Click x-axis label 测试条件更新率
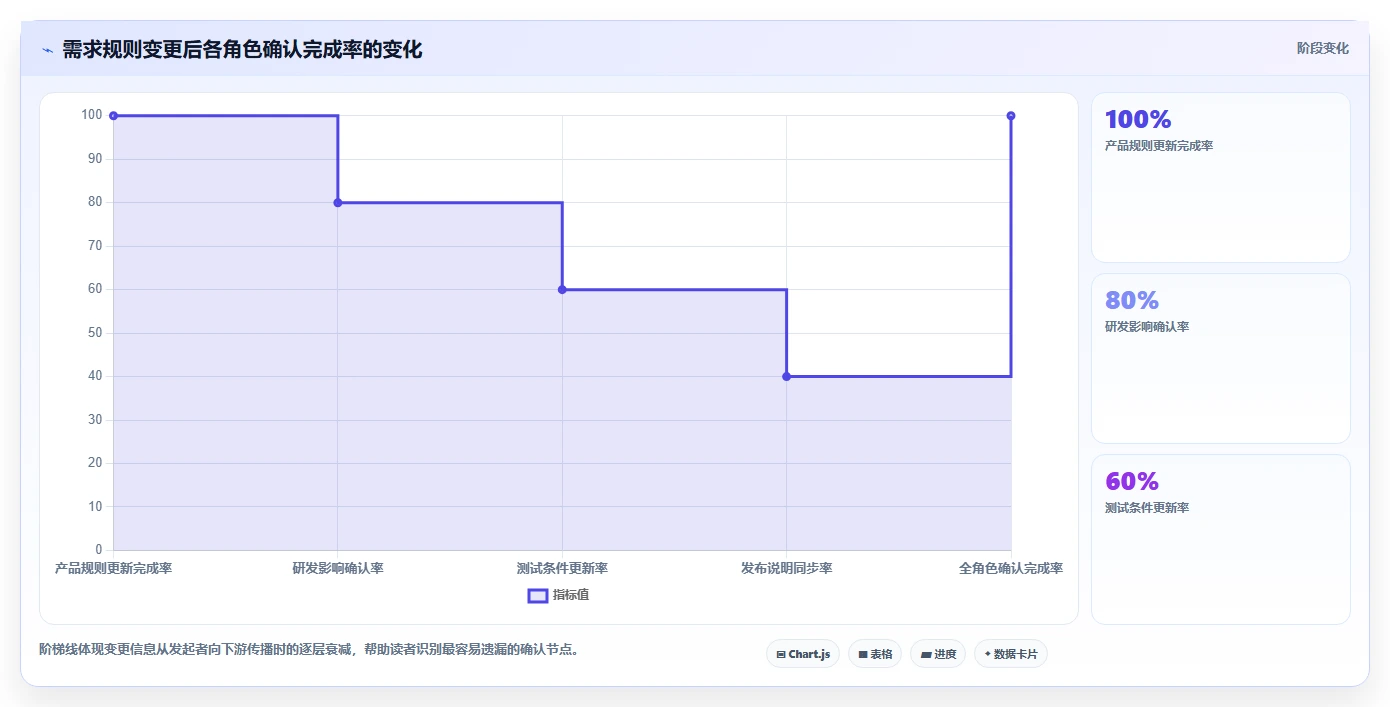 (562, 569)
